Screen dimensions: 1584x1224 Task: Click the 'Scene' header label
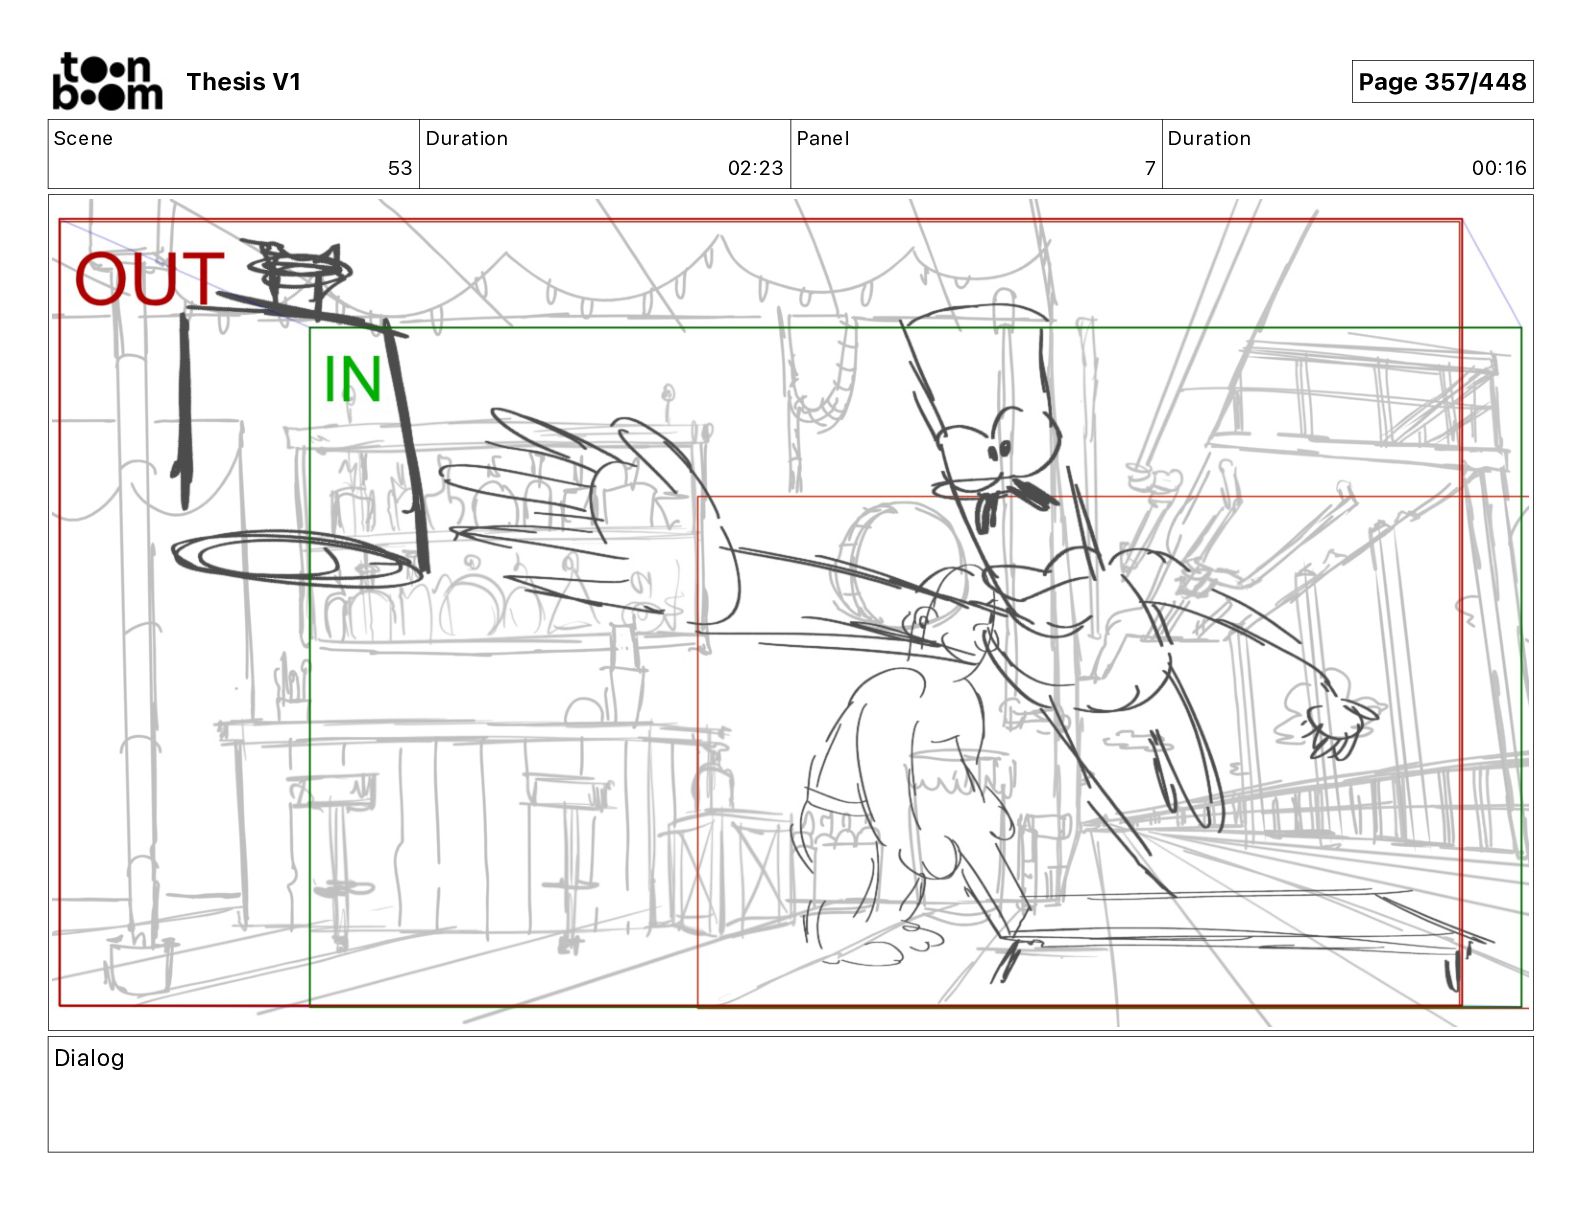point(83,138)
